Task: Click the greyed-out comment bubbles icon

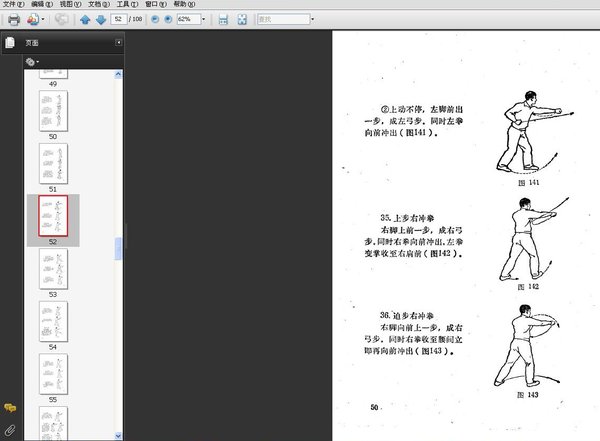Action: (61, 19)
